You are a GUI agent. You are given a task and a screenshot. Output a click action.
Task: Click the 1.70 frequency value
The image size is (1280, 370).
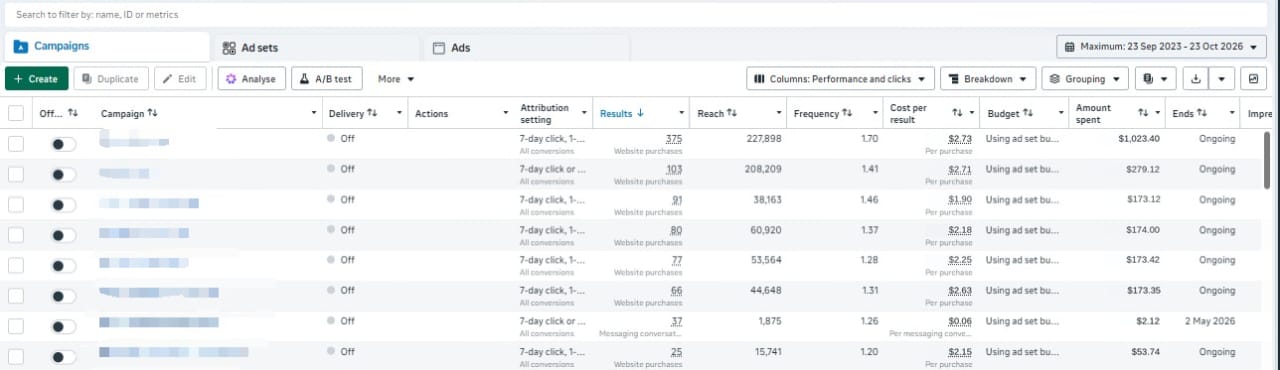point(869,139)
